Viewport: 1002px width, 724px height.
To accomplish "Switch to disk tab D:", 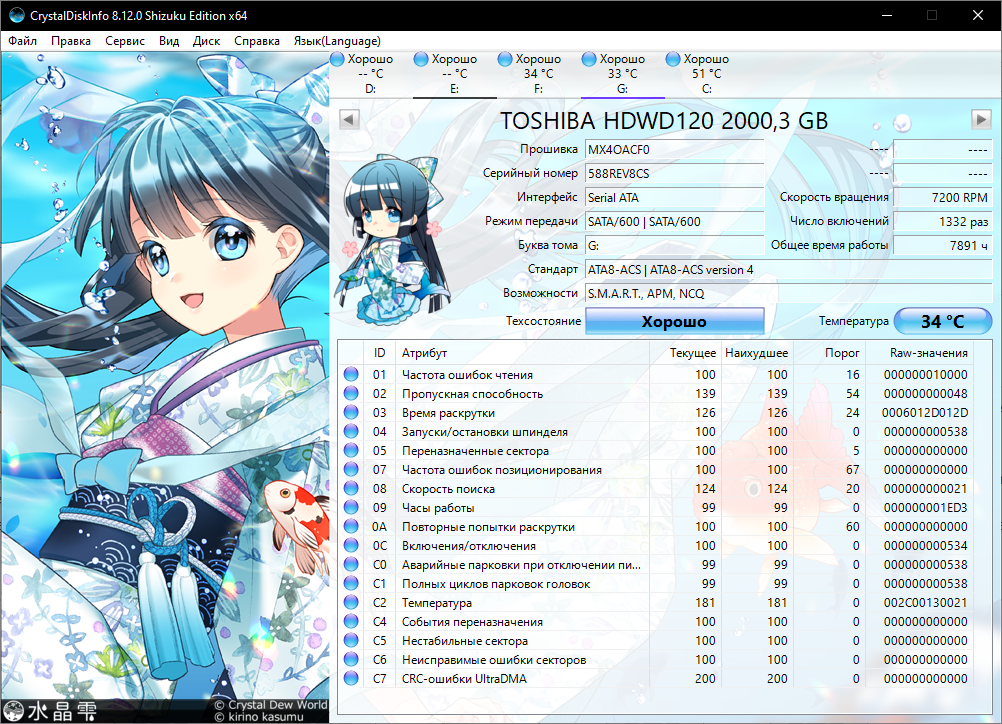I will [x=371, y=73].
